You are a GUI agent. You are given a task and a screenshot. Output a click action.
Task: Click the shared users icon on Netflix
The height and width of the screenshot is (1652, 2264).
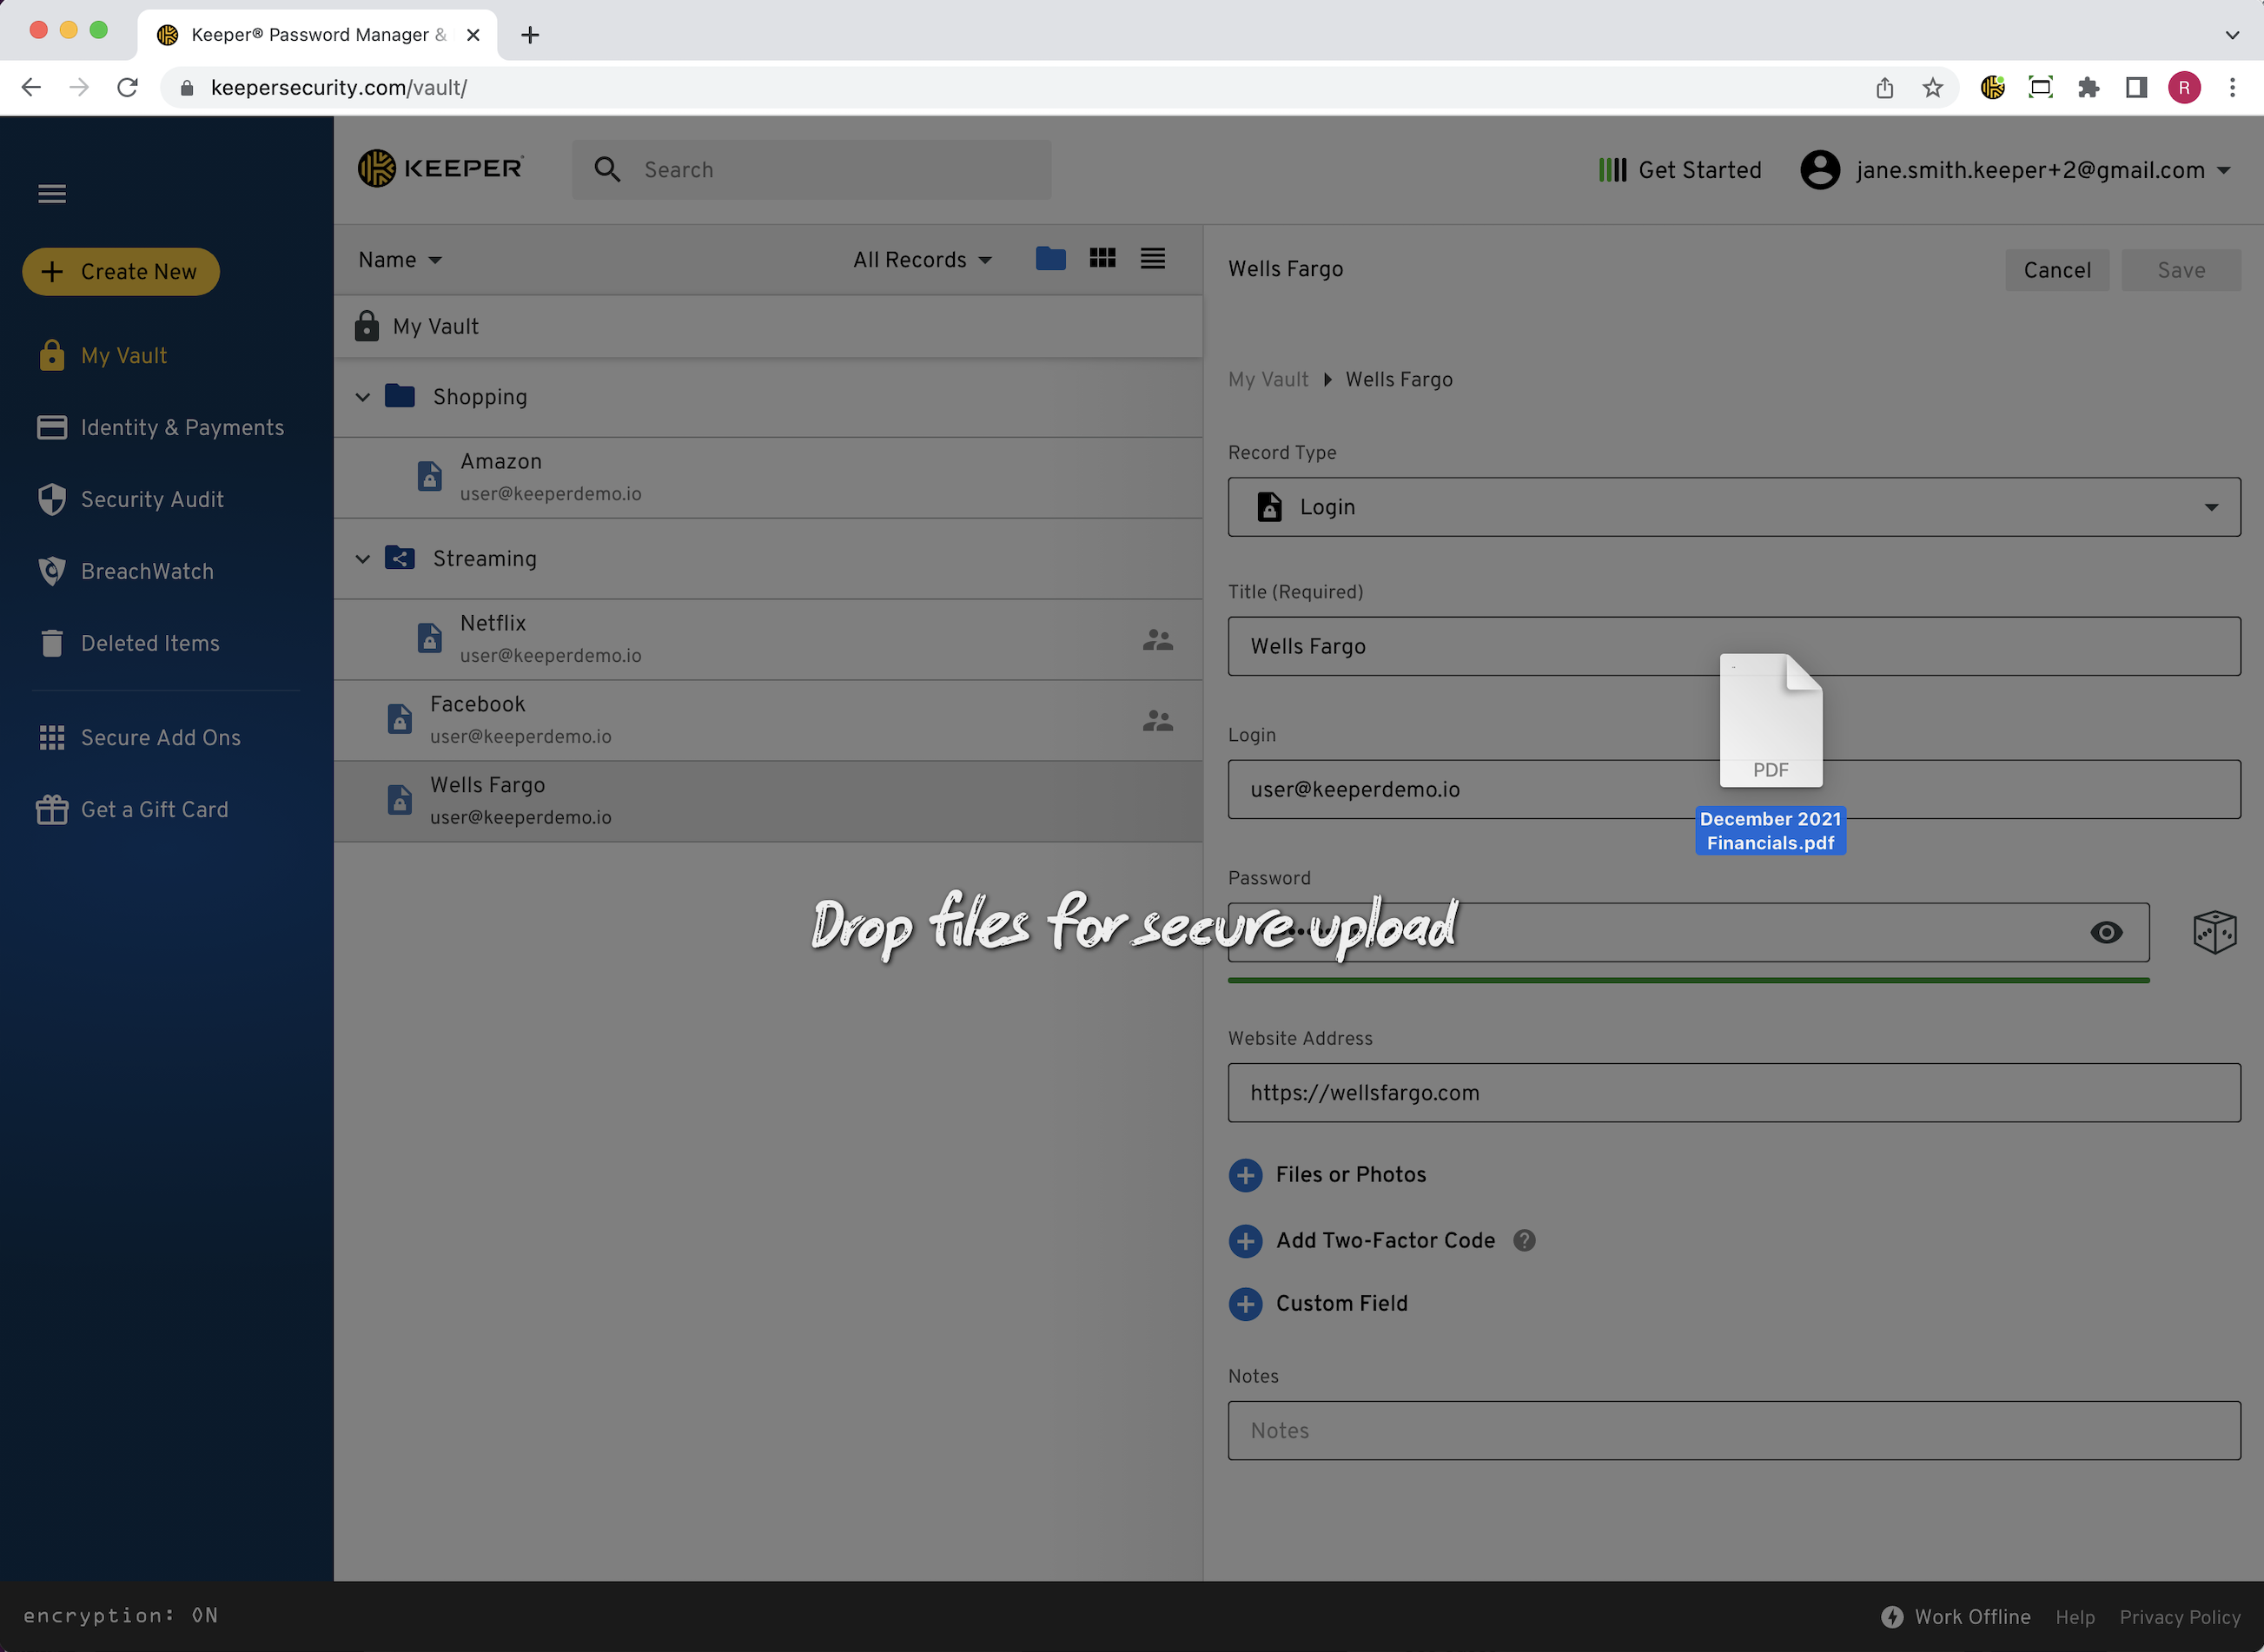coord(1158,640)
